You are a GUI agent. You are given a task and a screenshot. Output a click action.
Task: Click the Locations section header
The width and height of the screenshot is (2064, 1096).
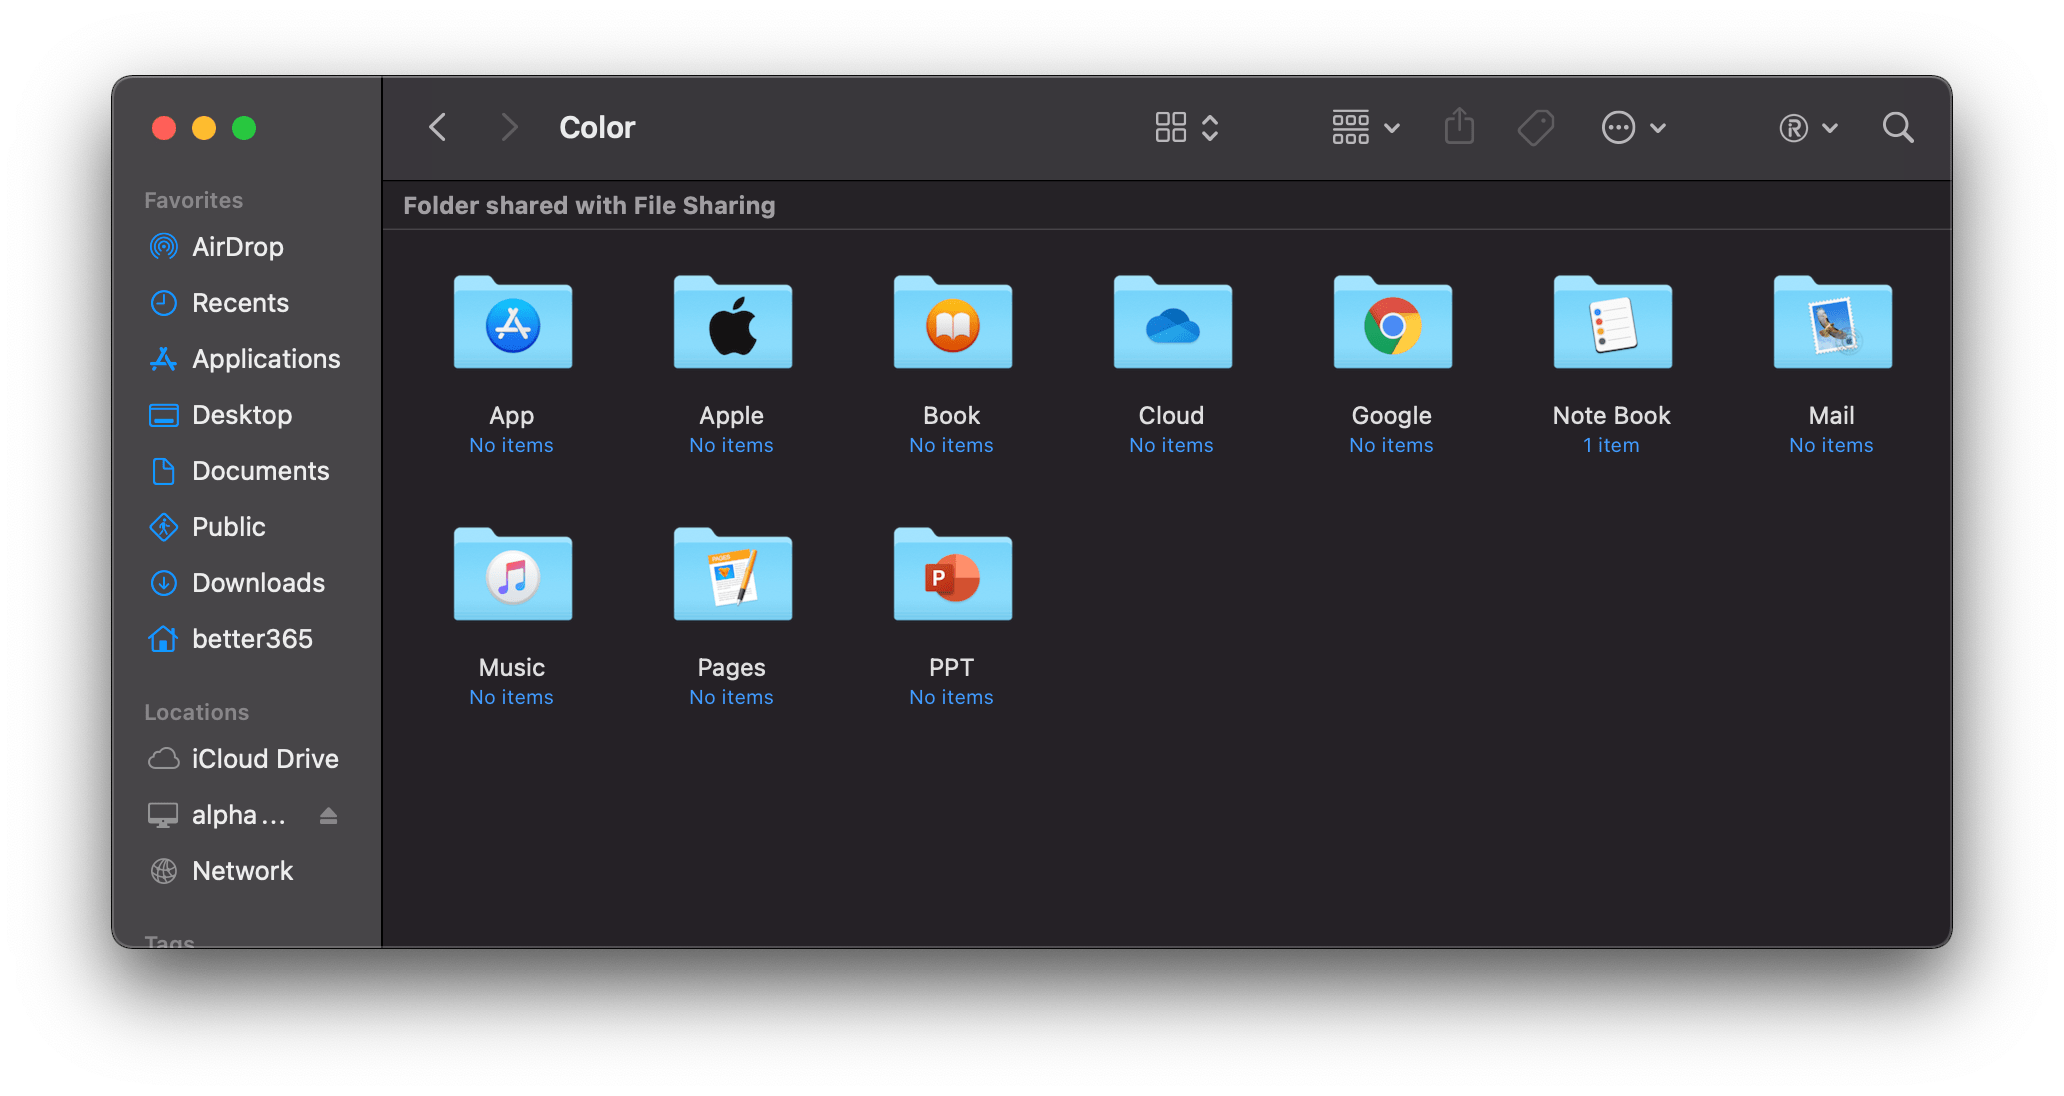click(x=196, y=712)
